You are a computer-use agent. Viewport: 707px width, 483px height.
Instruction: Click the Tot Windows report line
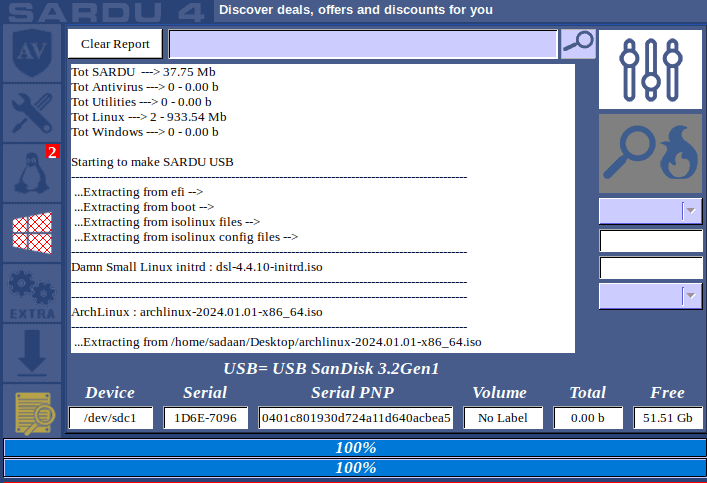[x=145, y=132]
